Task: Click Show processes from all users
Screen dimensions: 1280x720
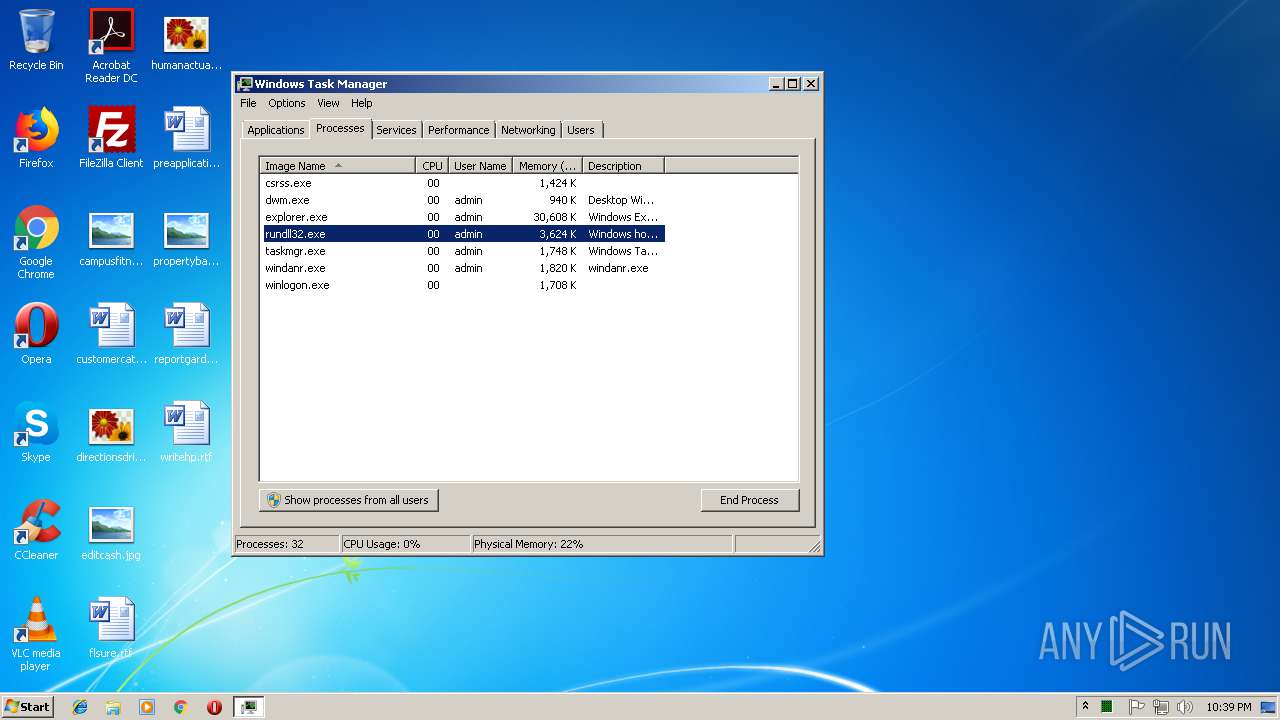Action: [348, 500]
